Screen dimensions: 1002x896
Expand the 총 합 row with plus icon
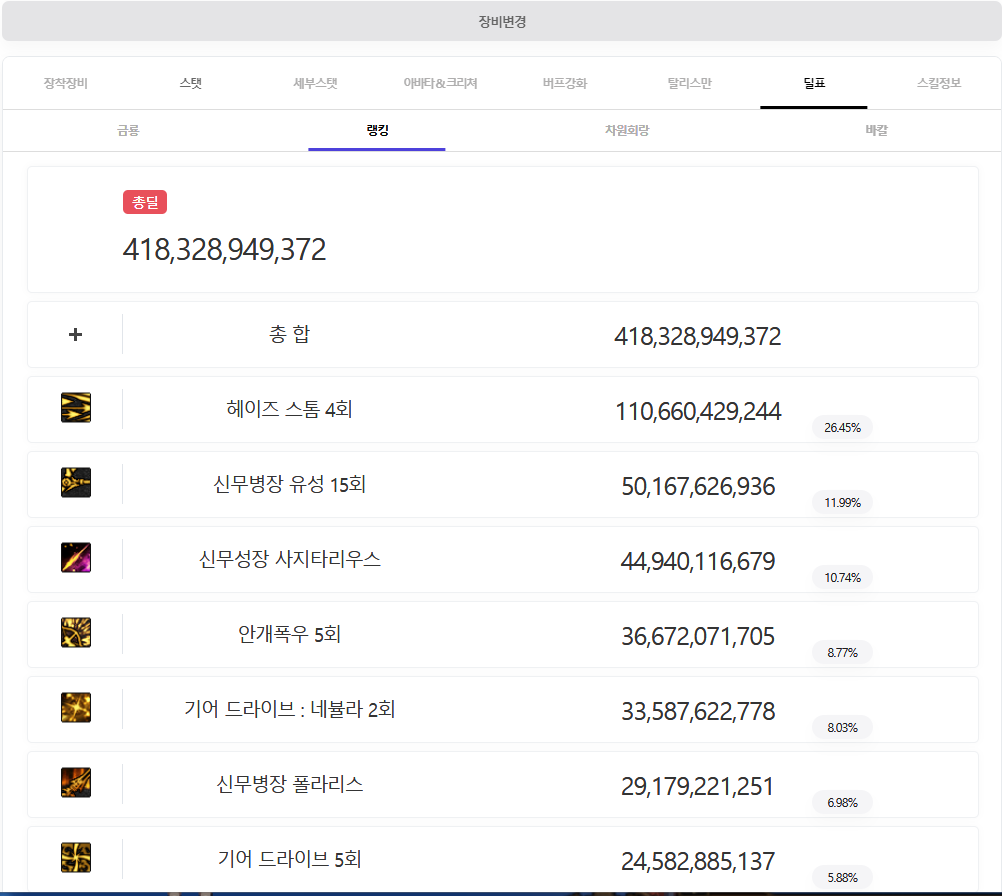coord(75,334)
